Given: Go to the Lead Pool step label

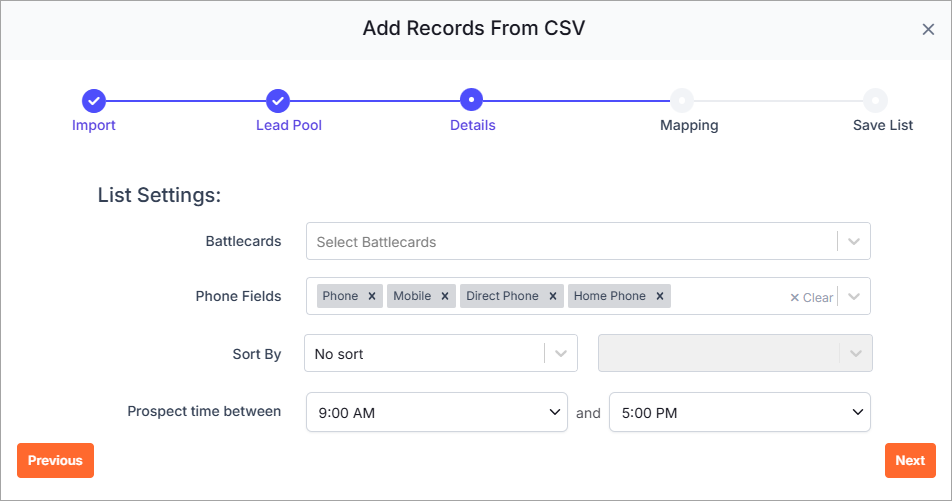Looking at the screenshot, I should coord(289,125).
